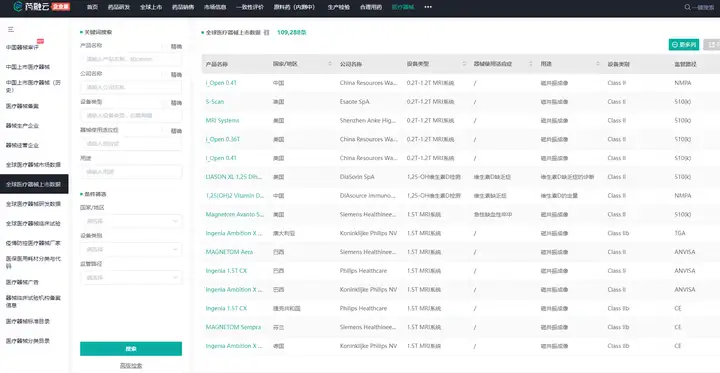
Task: Open product link MRI Systems
Action: click(x=222, y=120)
